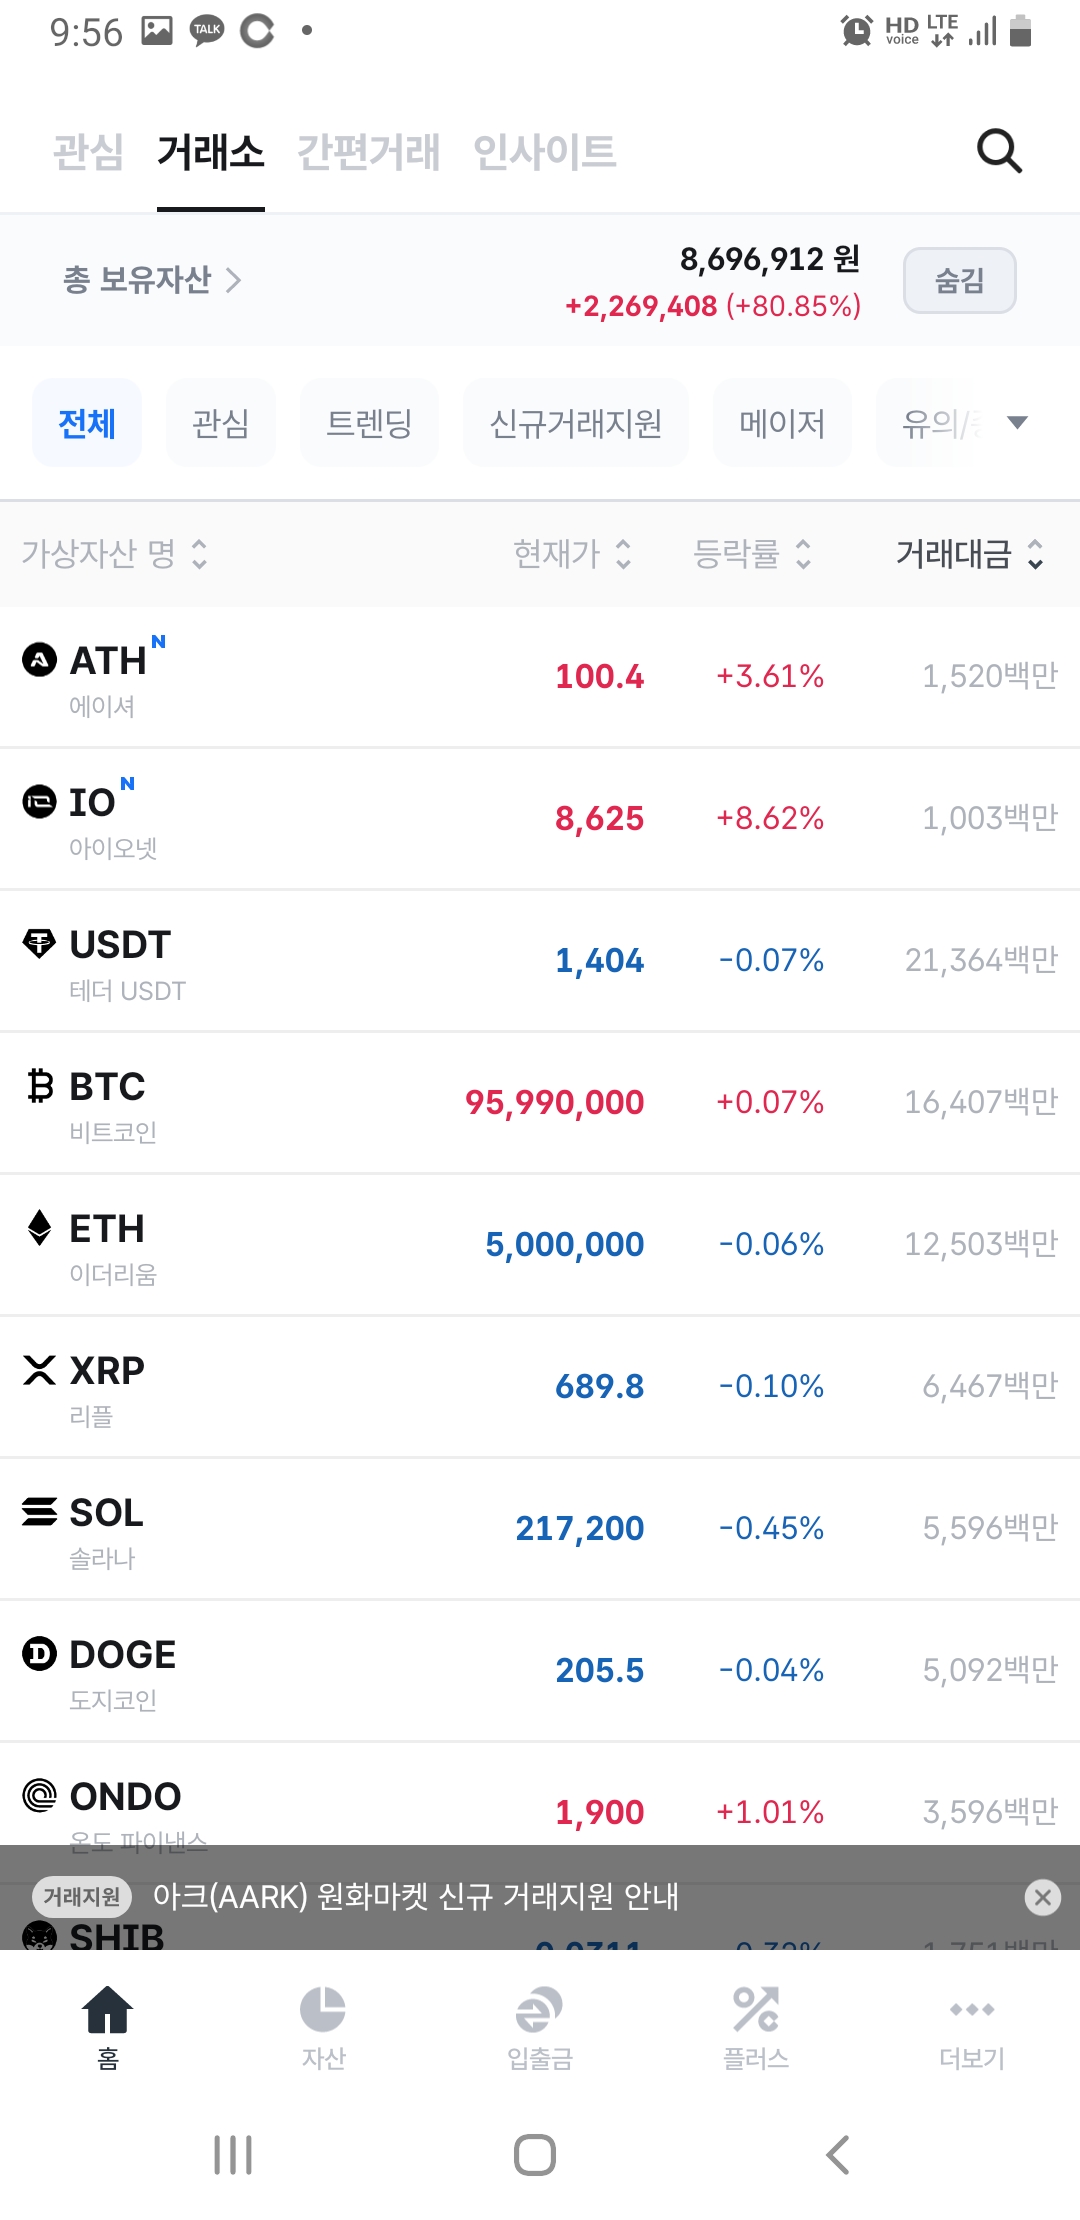Tap the 자산 pie chart icon
The width and height of the screenshot is (1080, 2220).
(323, 2010)
